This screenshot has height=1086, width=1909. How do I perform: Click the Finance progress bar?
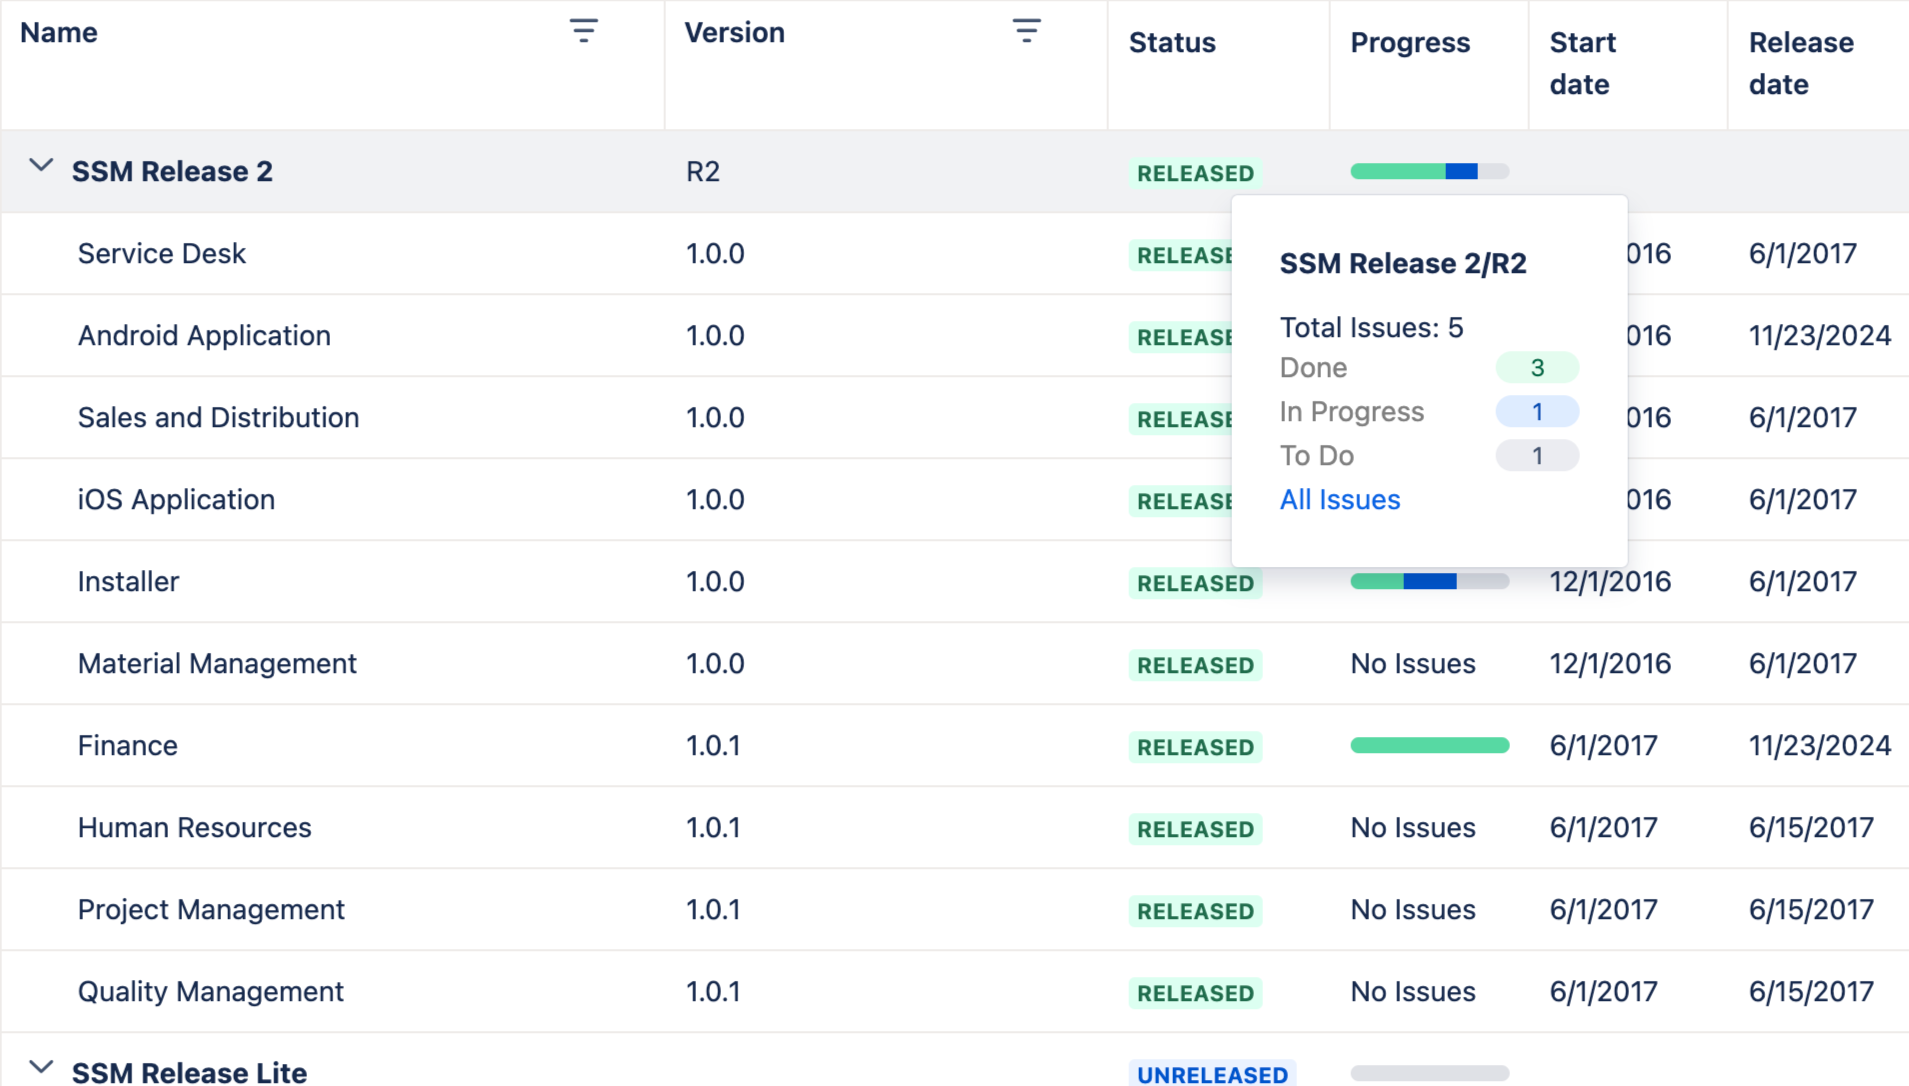point(1428,746)
